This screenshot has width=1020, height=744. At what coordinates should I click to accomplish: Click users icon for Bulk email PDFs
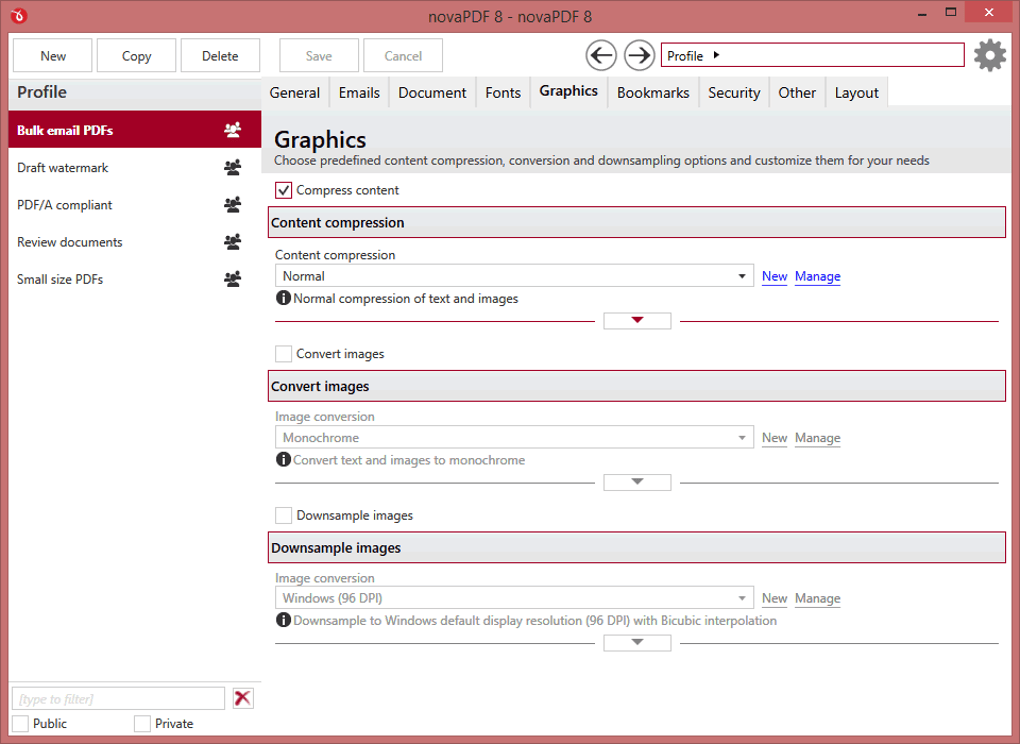click(232, 130)
